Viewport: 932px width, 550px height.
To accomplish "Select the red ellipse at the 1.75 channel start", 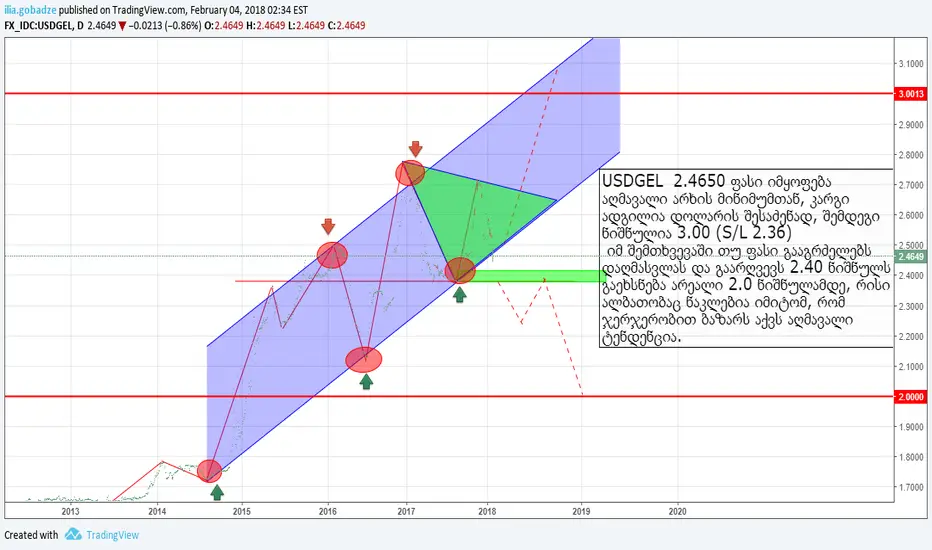I will point(209,471).
